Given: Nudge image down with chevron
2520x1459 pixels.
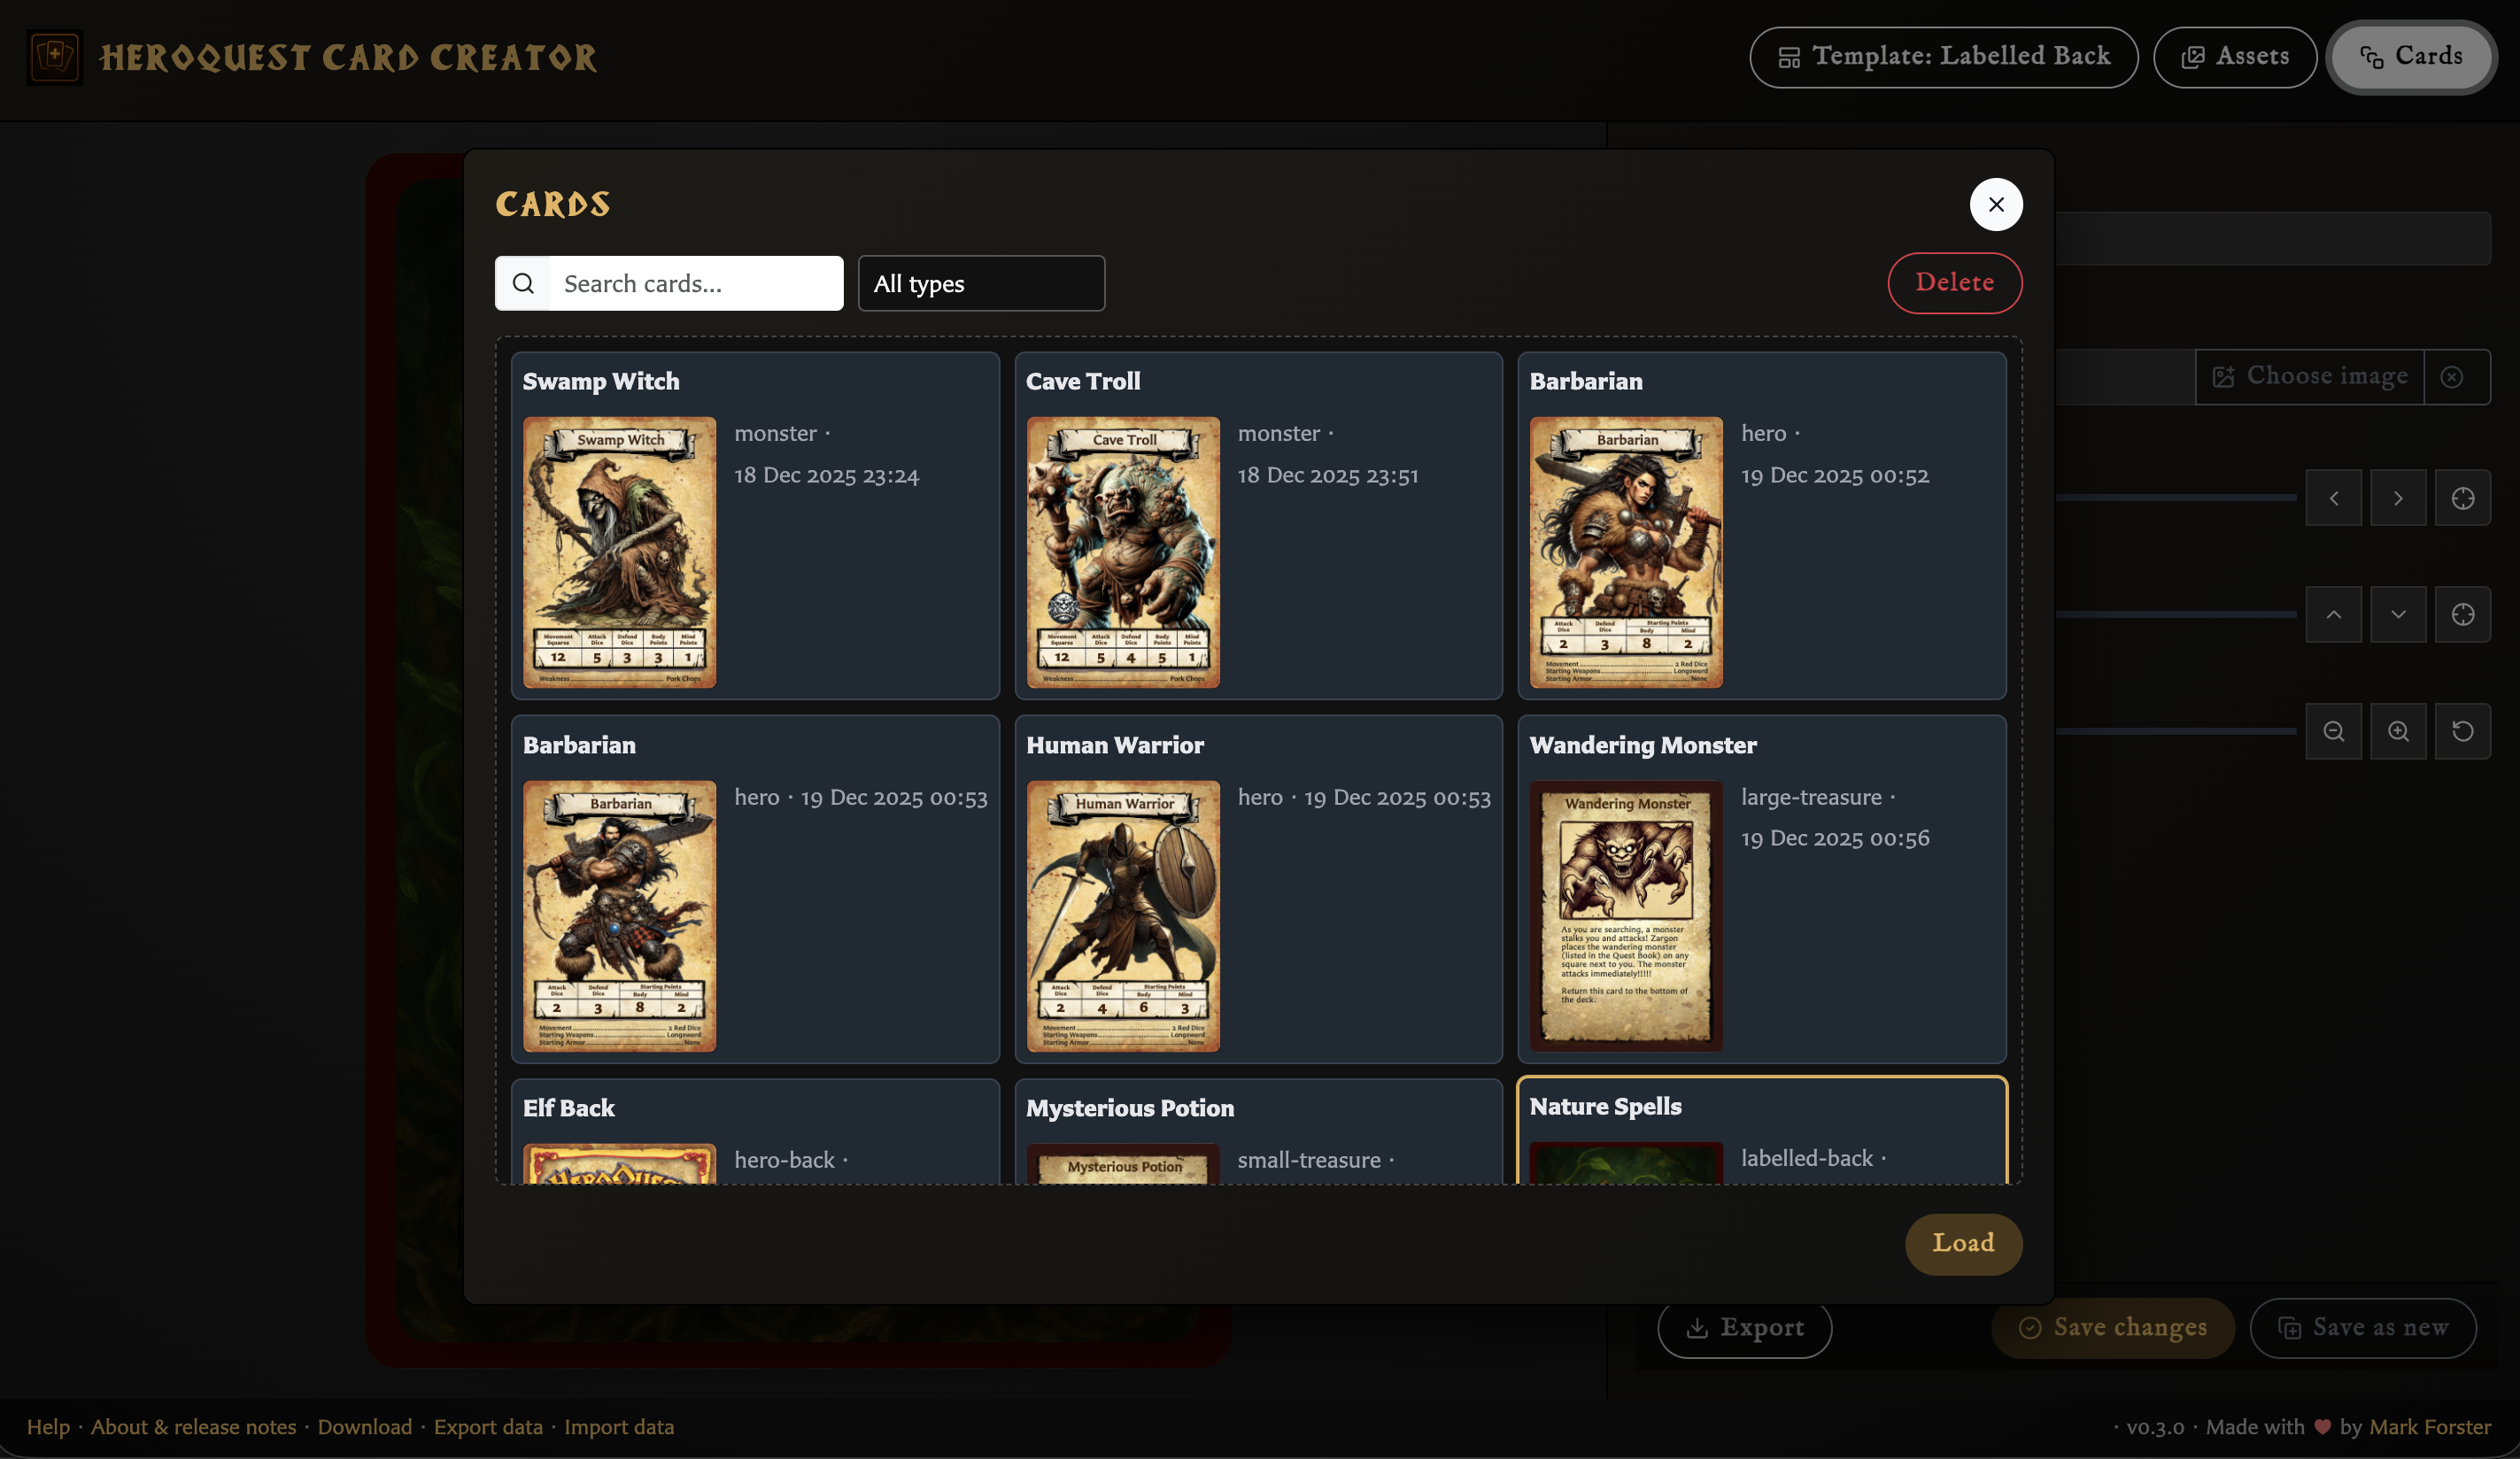Looking at the screenshot, I should [2397, 614].
